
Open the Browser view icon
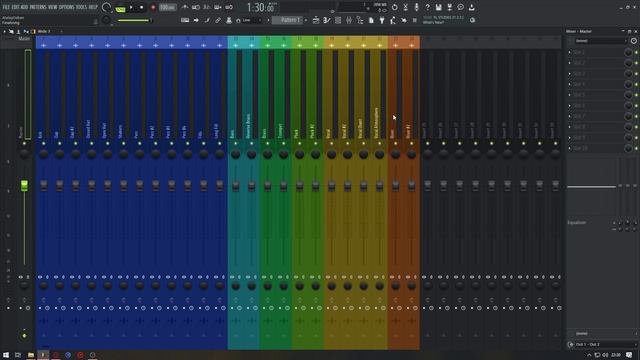[360, 20]
